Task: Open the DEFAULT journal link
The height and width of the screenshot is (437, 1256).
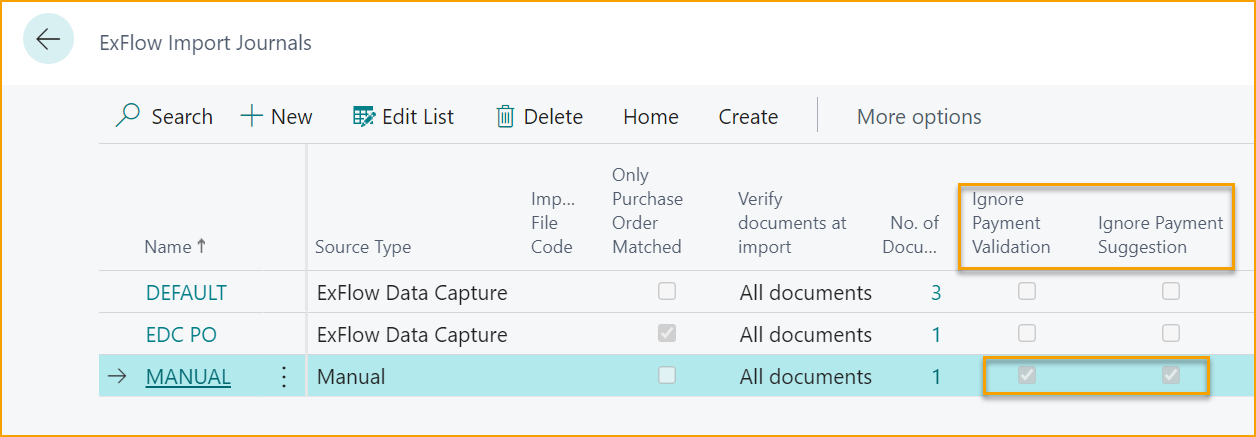Action: [x=186, y=293]
